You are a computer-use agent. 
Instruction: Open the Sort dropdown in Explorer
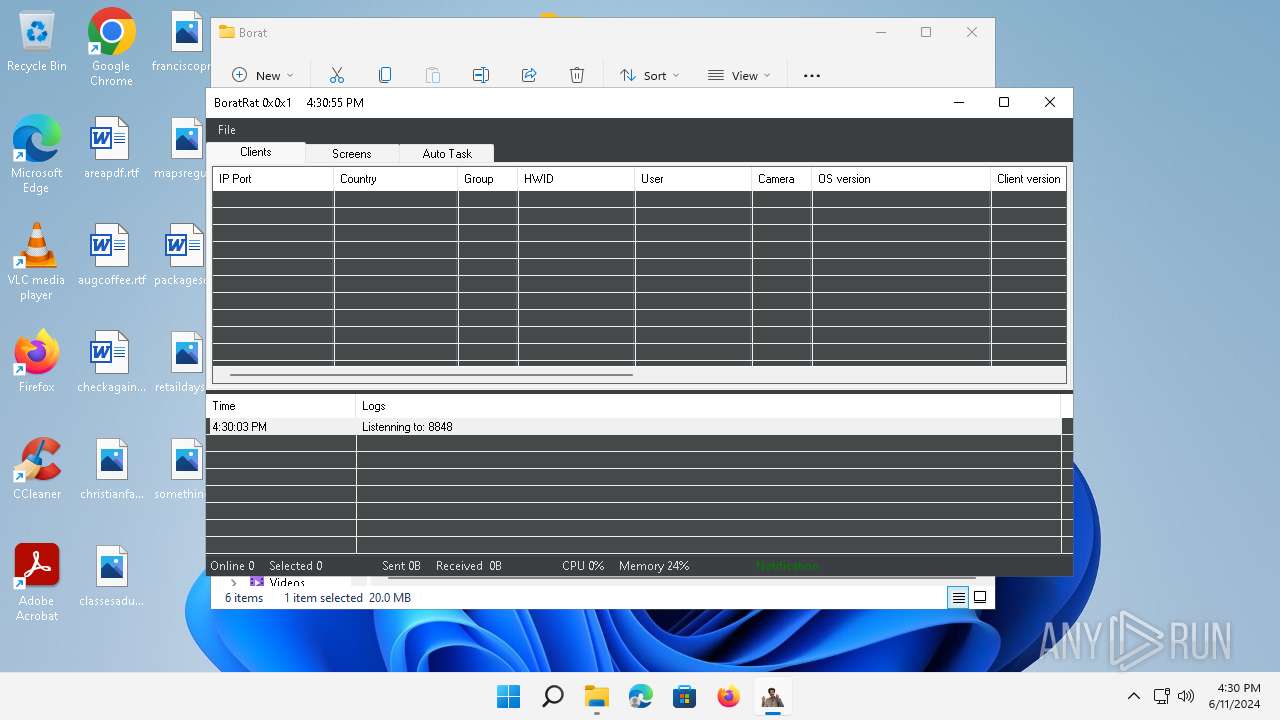point(649,75)
